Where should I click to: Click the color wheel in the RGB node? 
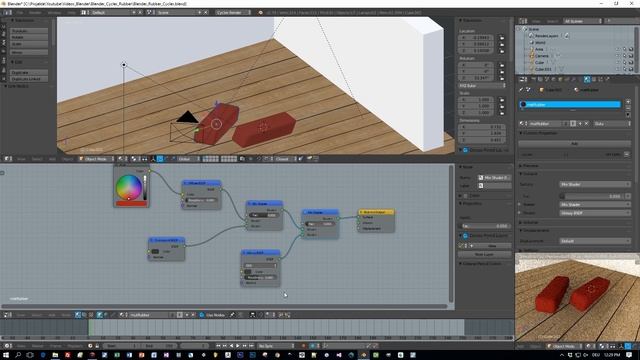(129, 187)
